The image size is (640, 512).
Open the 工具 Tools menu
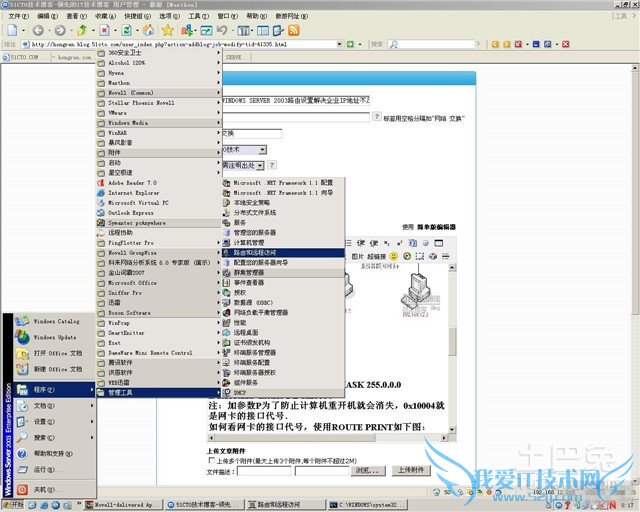click(198, 16)
